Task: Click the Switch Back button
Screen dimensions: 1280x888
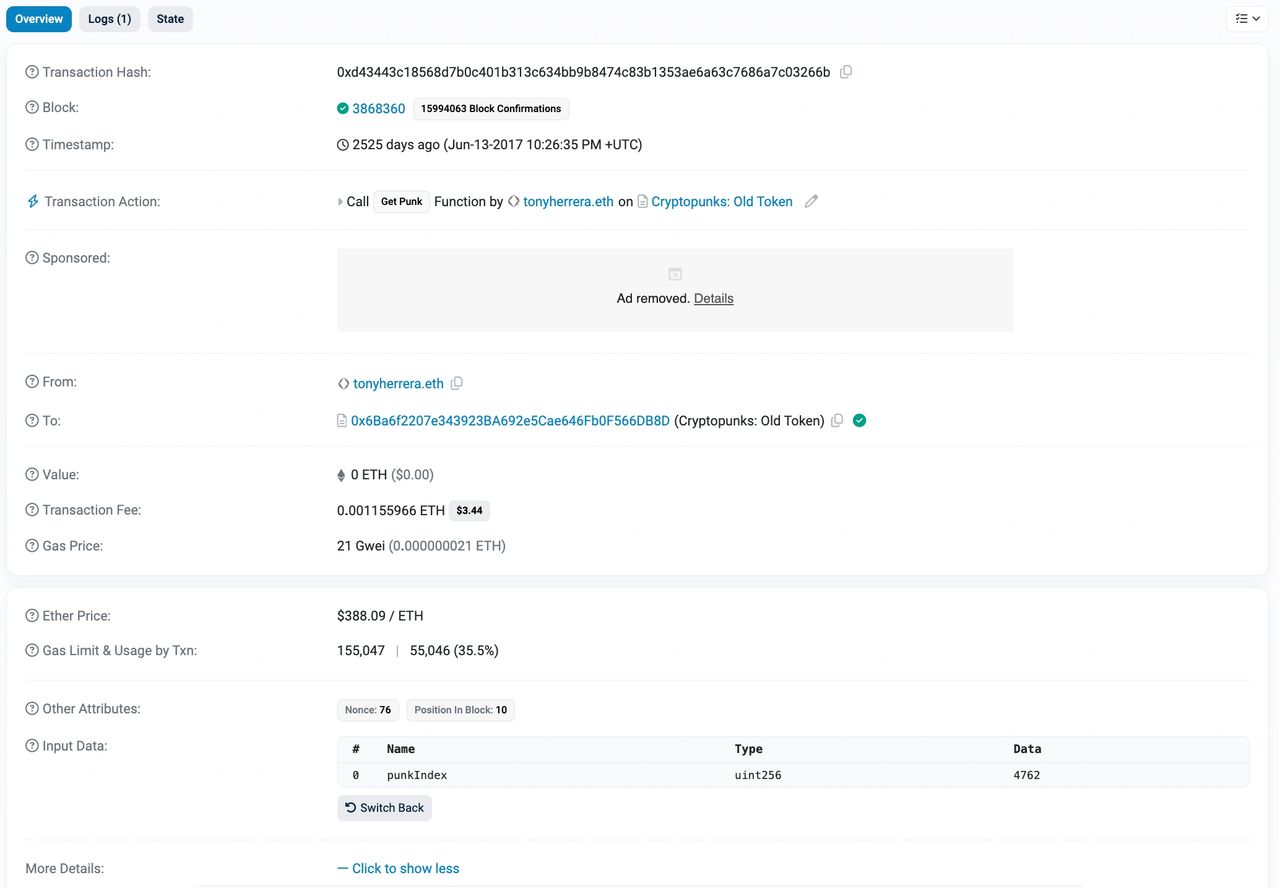Action: coord(384,808)
